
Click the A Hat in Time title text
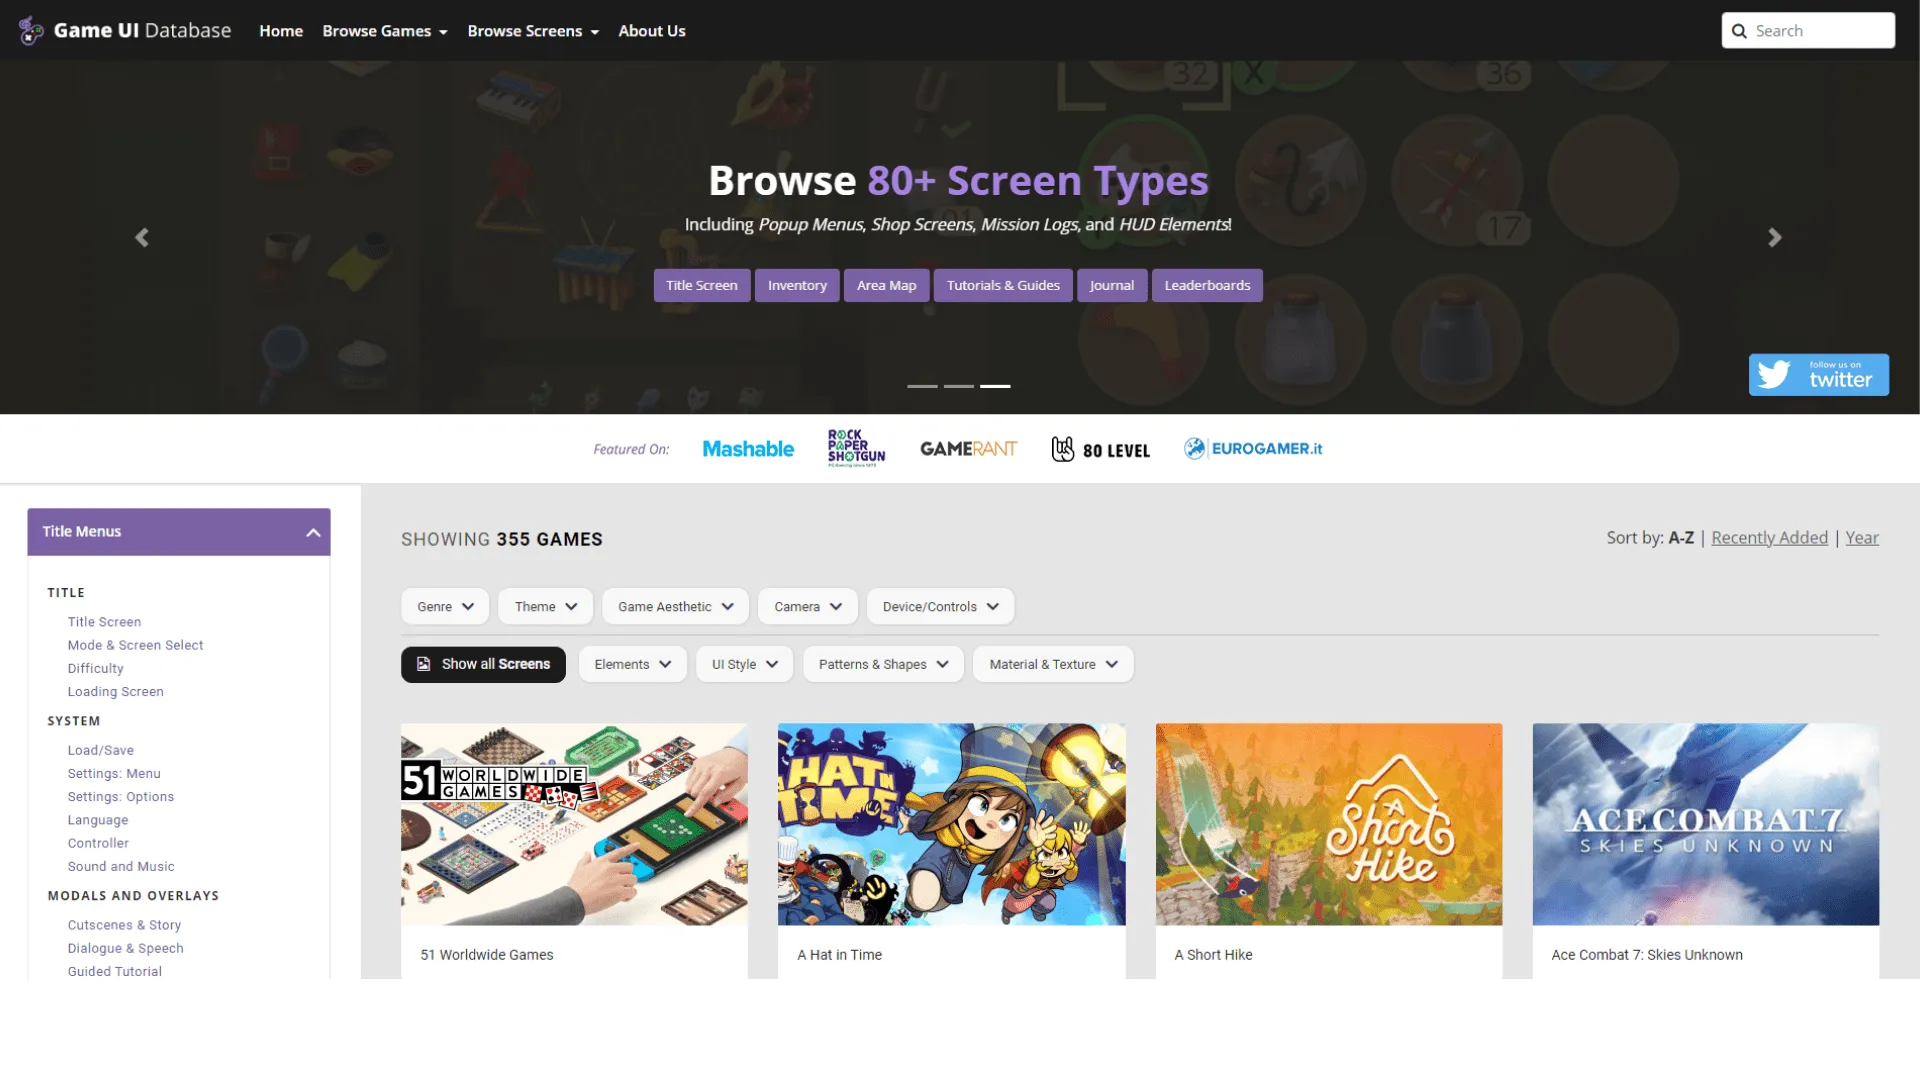(839, 955)
